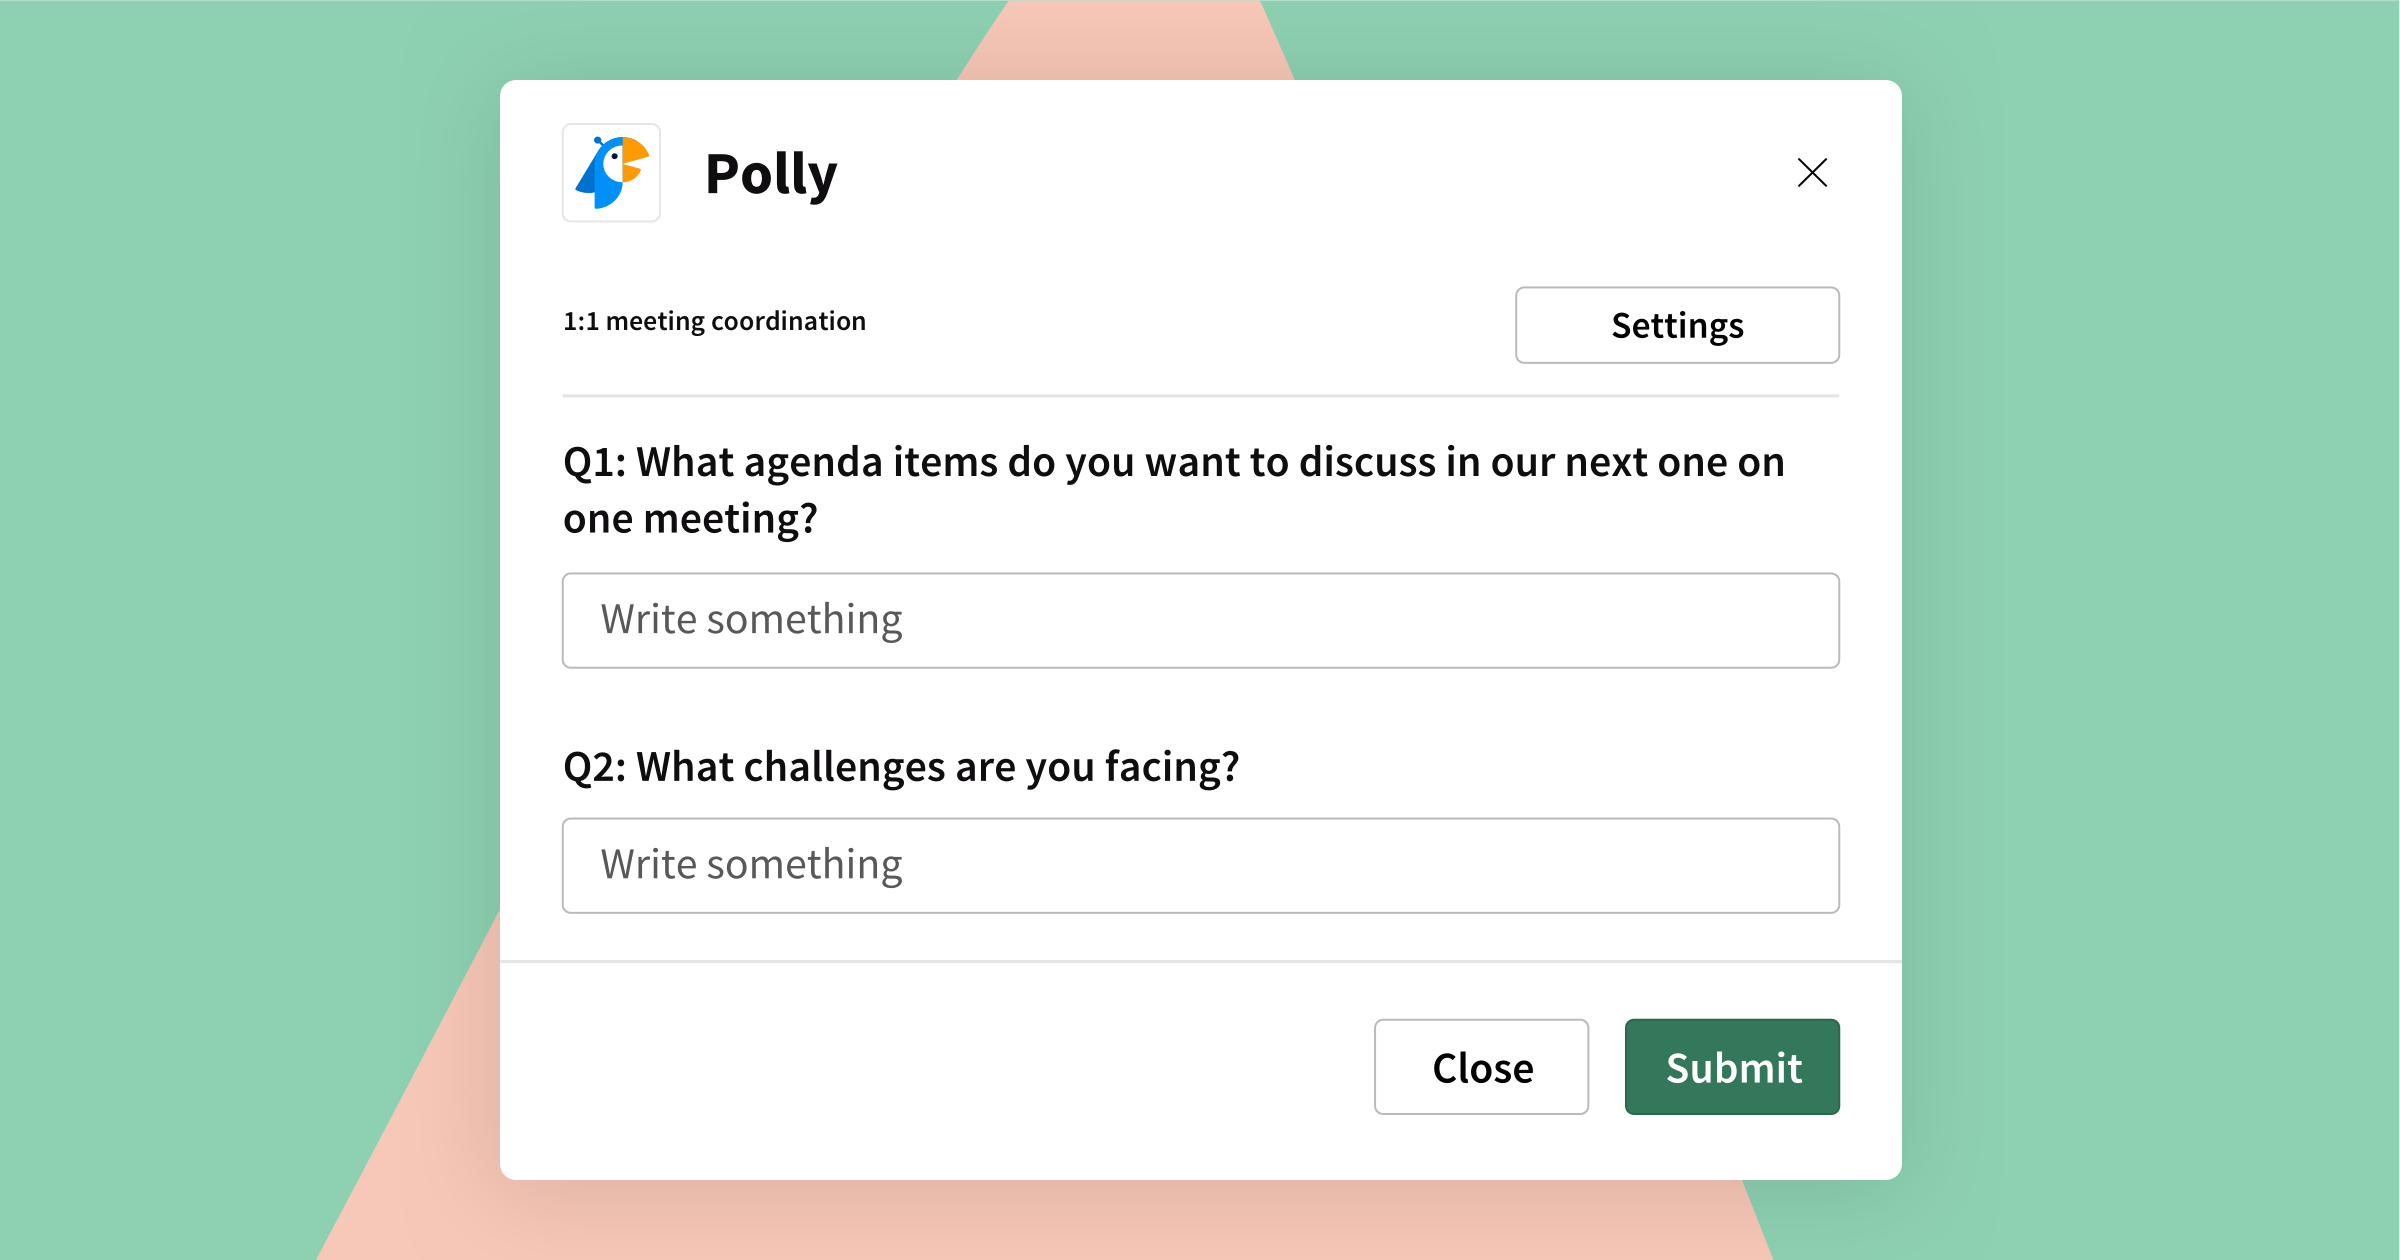Close the Polly dialog
Screen dimensions: 2400x1260
pos(1811,171)
